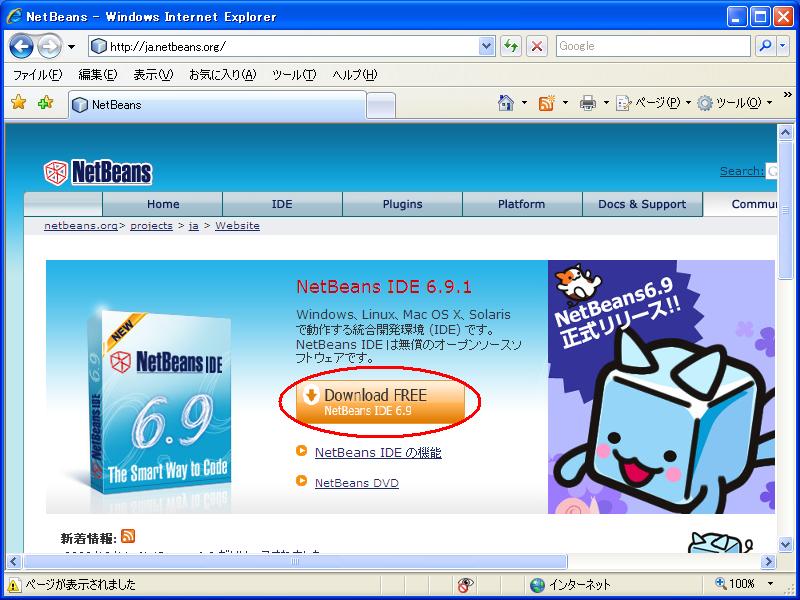Click the privacy report eye icon
The height and width of the screenshot is (600, 800).
click(465, 584)
